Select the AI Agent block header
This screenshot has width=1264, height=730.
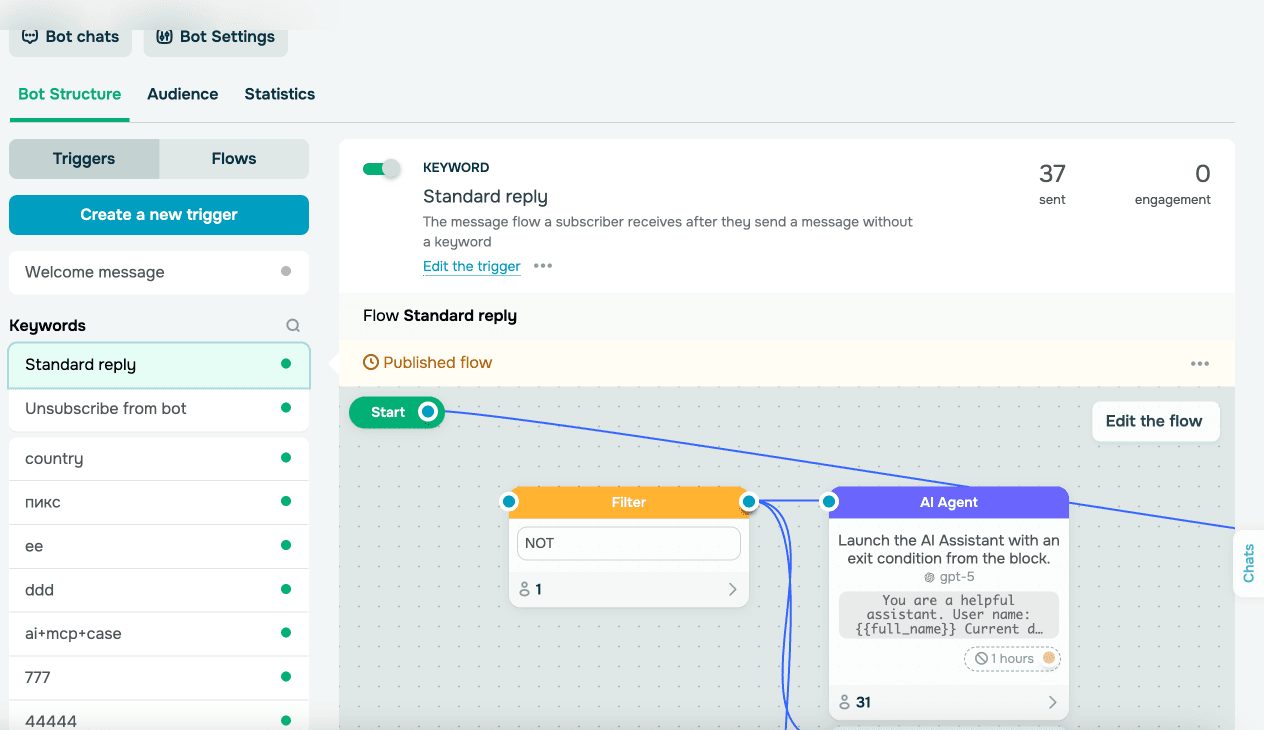click(x=949, y=502)
